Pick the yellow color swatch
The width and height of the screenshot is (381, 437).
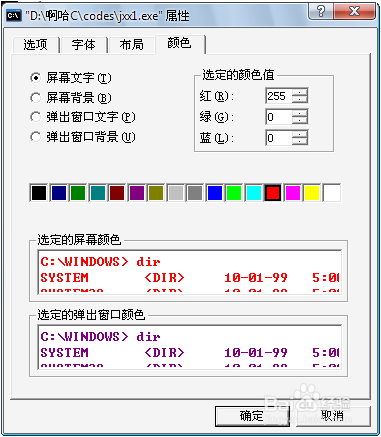pyautogui.click(x=312, y=193)
